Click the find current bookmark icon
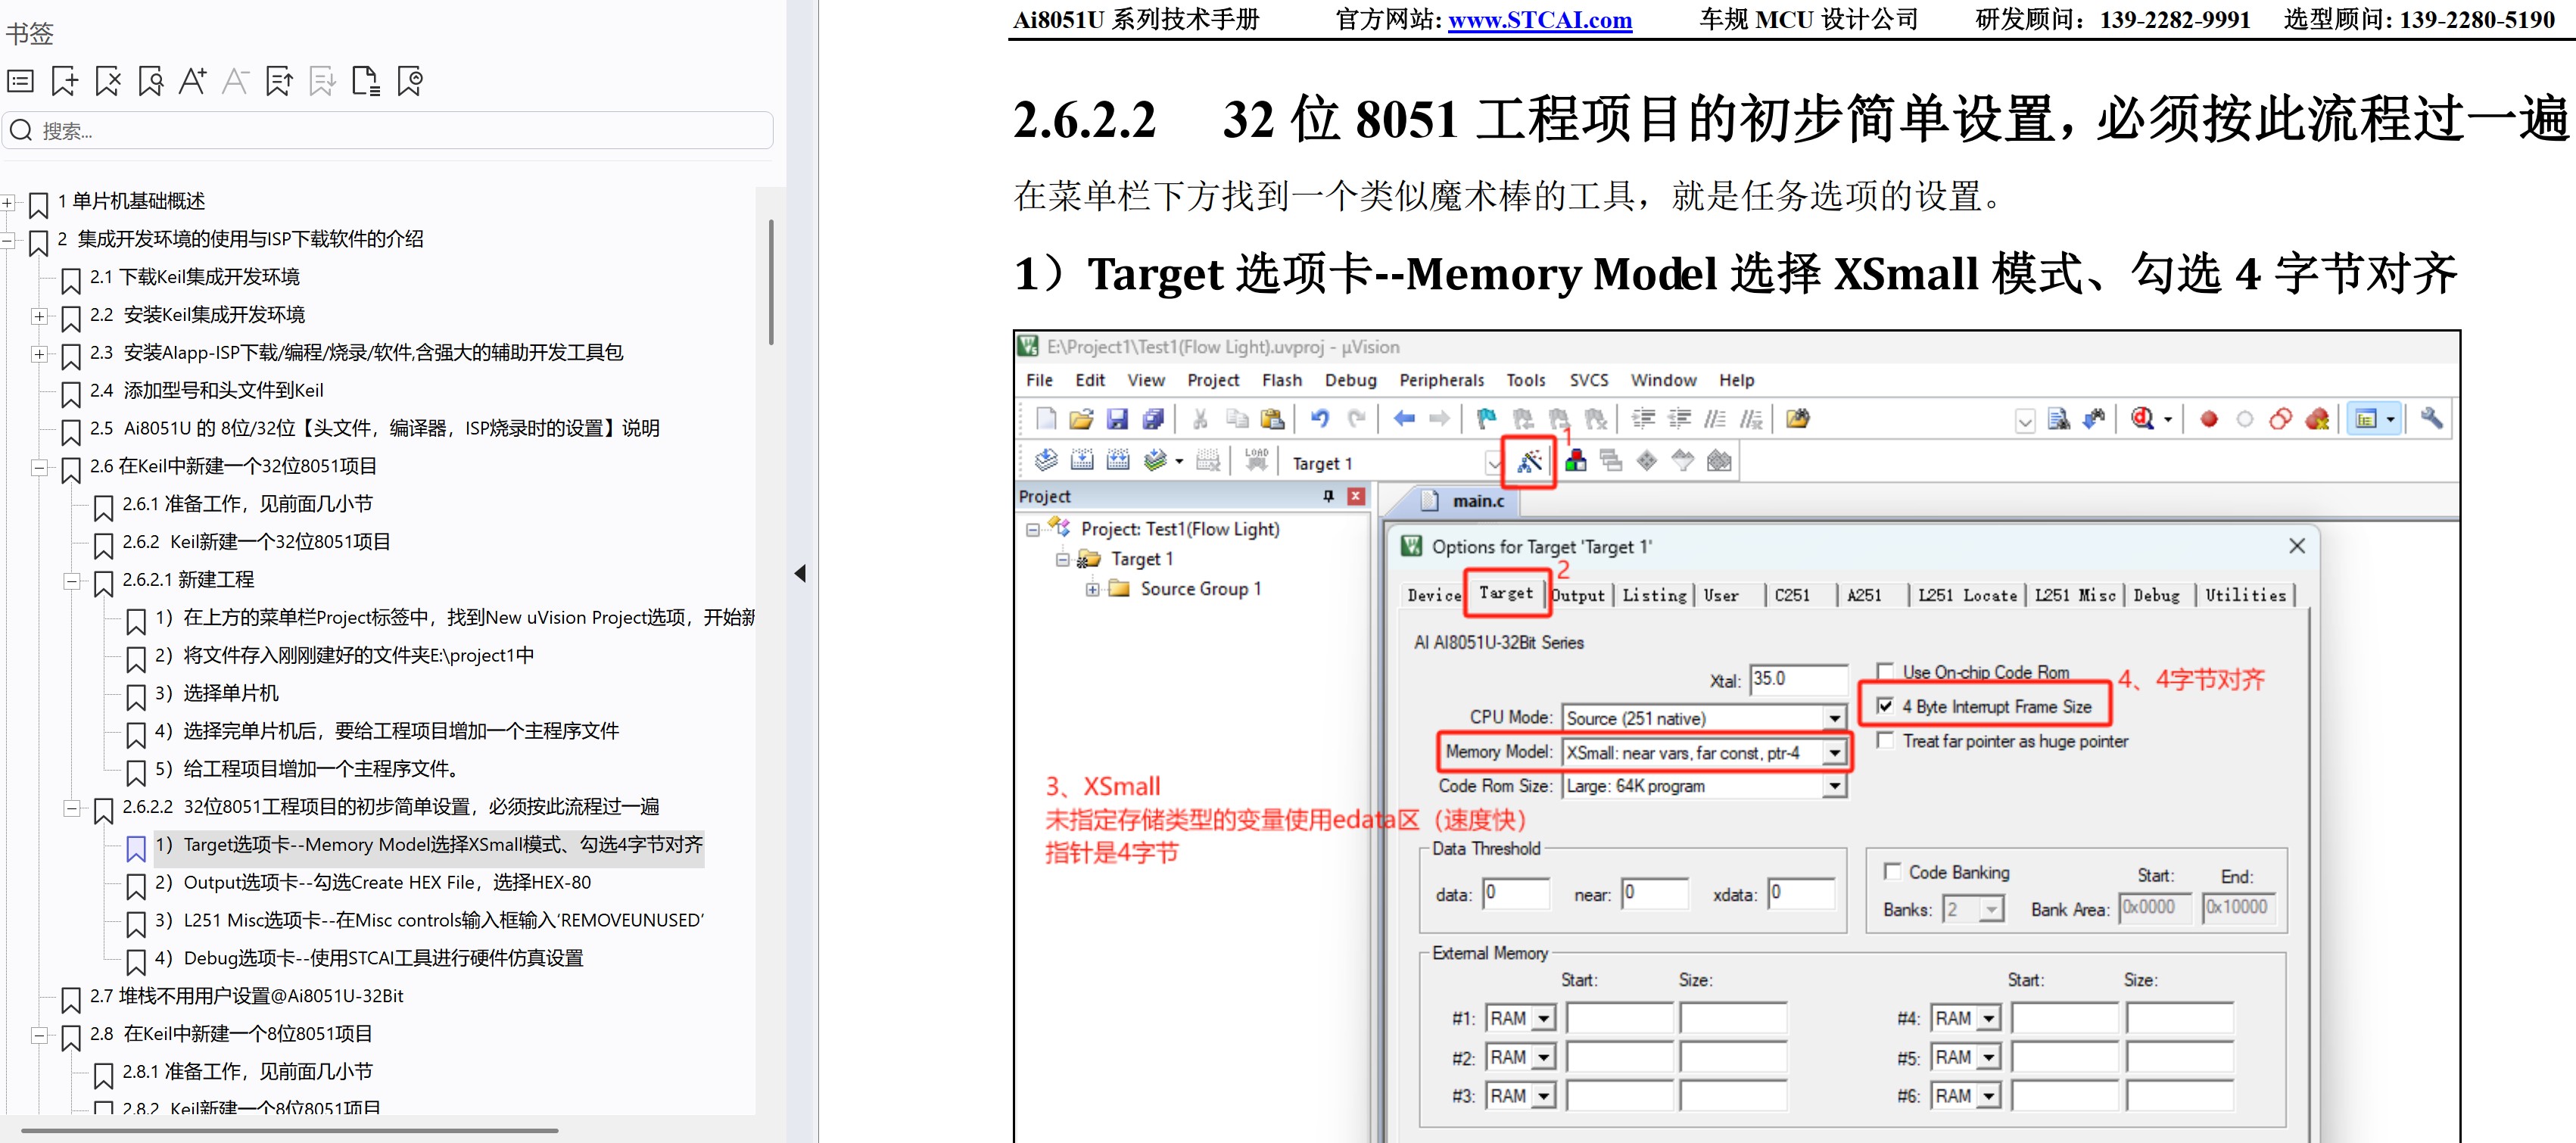The height and width of the screenshot is (1143, 2576). (x=151, y=81)
